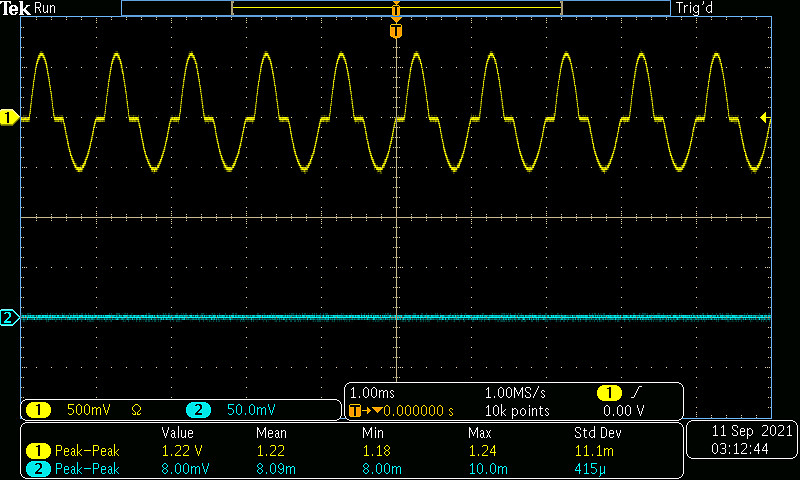Click the 50.0mV channel 2 scale value
This screenshot has width=800, height=480.
click(x=251, y=410)
